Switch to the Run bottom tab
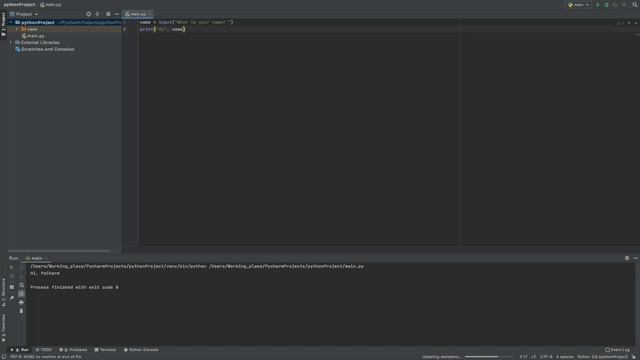Screen dimensions: 640x360 [20, 350]
